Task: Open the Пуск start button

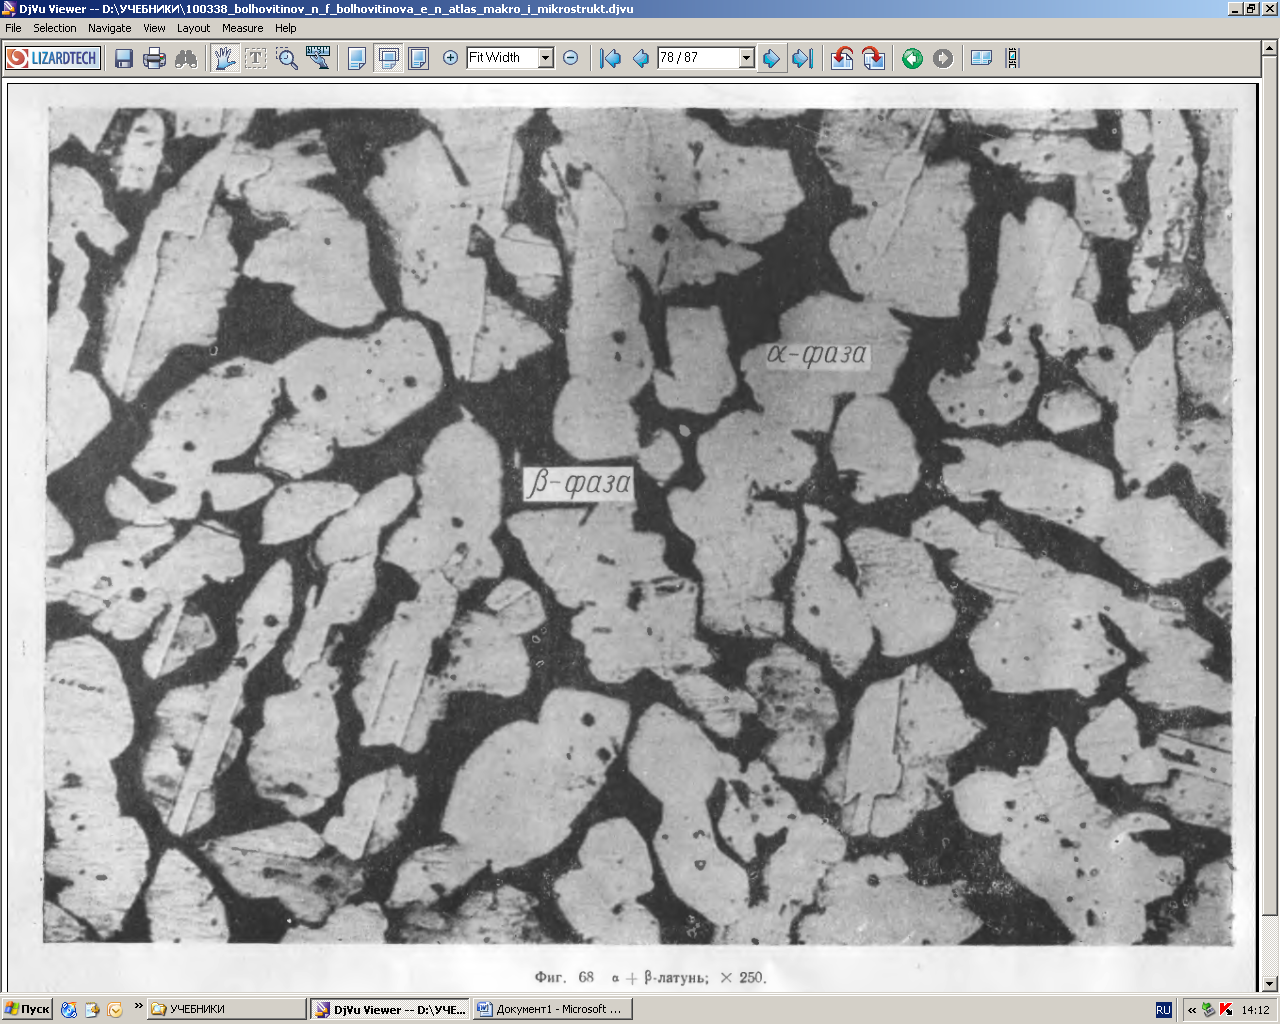Action: [x=28, y=1009]
